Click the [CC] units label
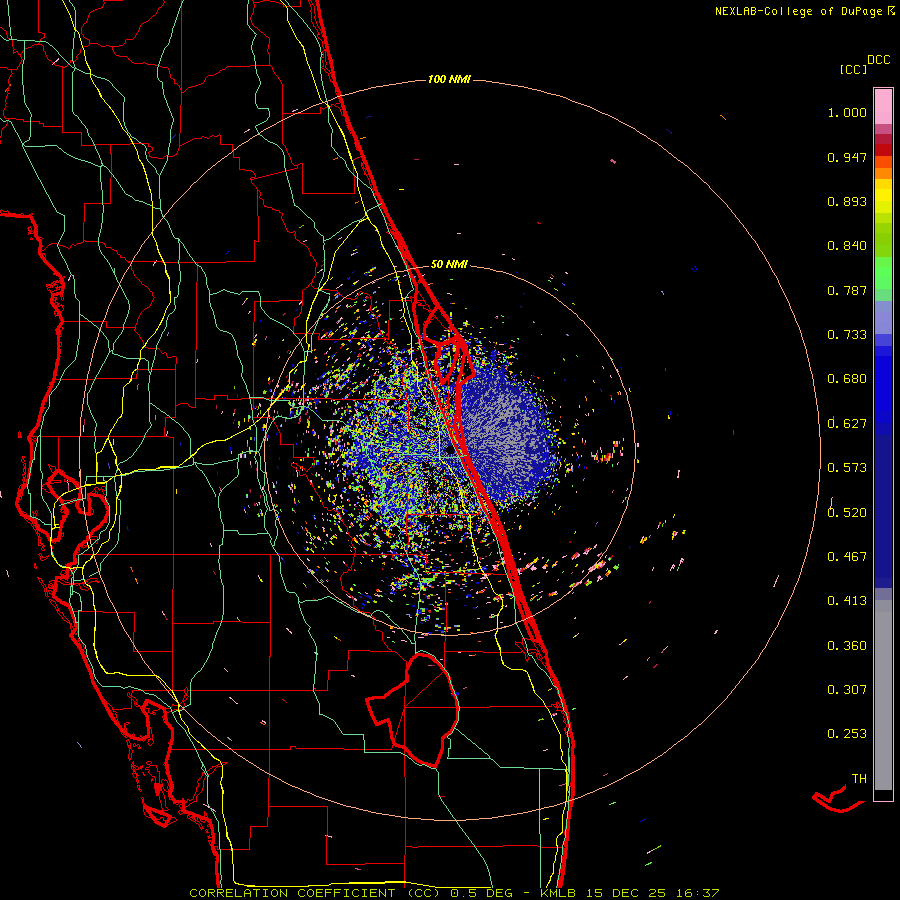900x900 pixels. [x=854, y=69]
